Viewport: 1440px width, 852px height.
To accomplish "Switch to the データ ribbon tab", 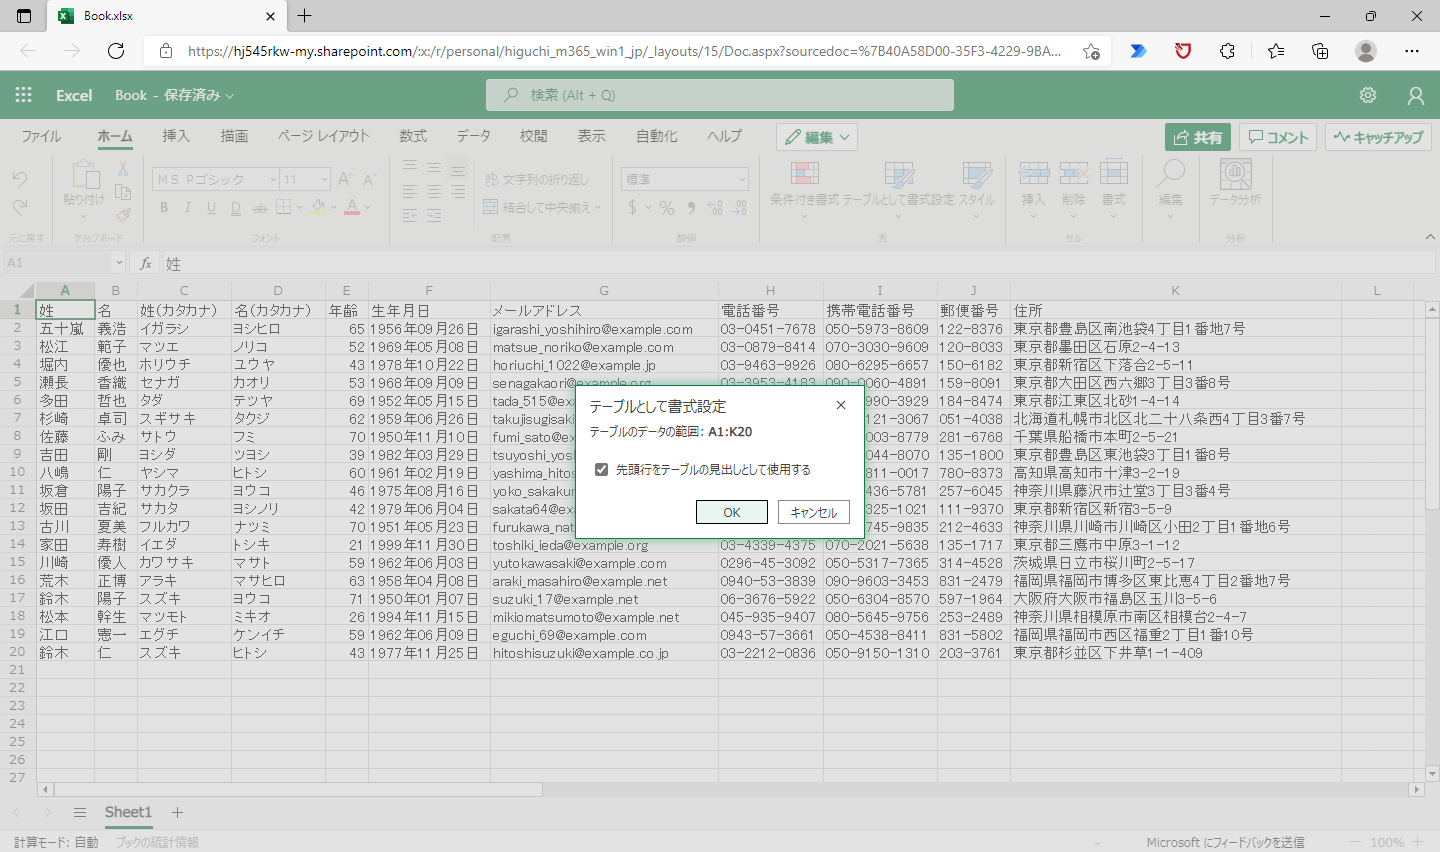I will coord(474,136).
